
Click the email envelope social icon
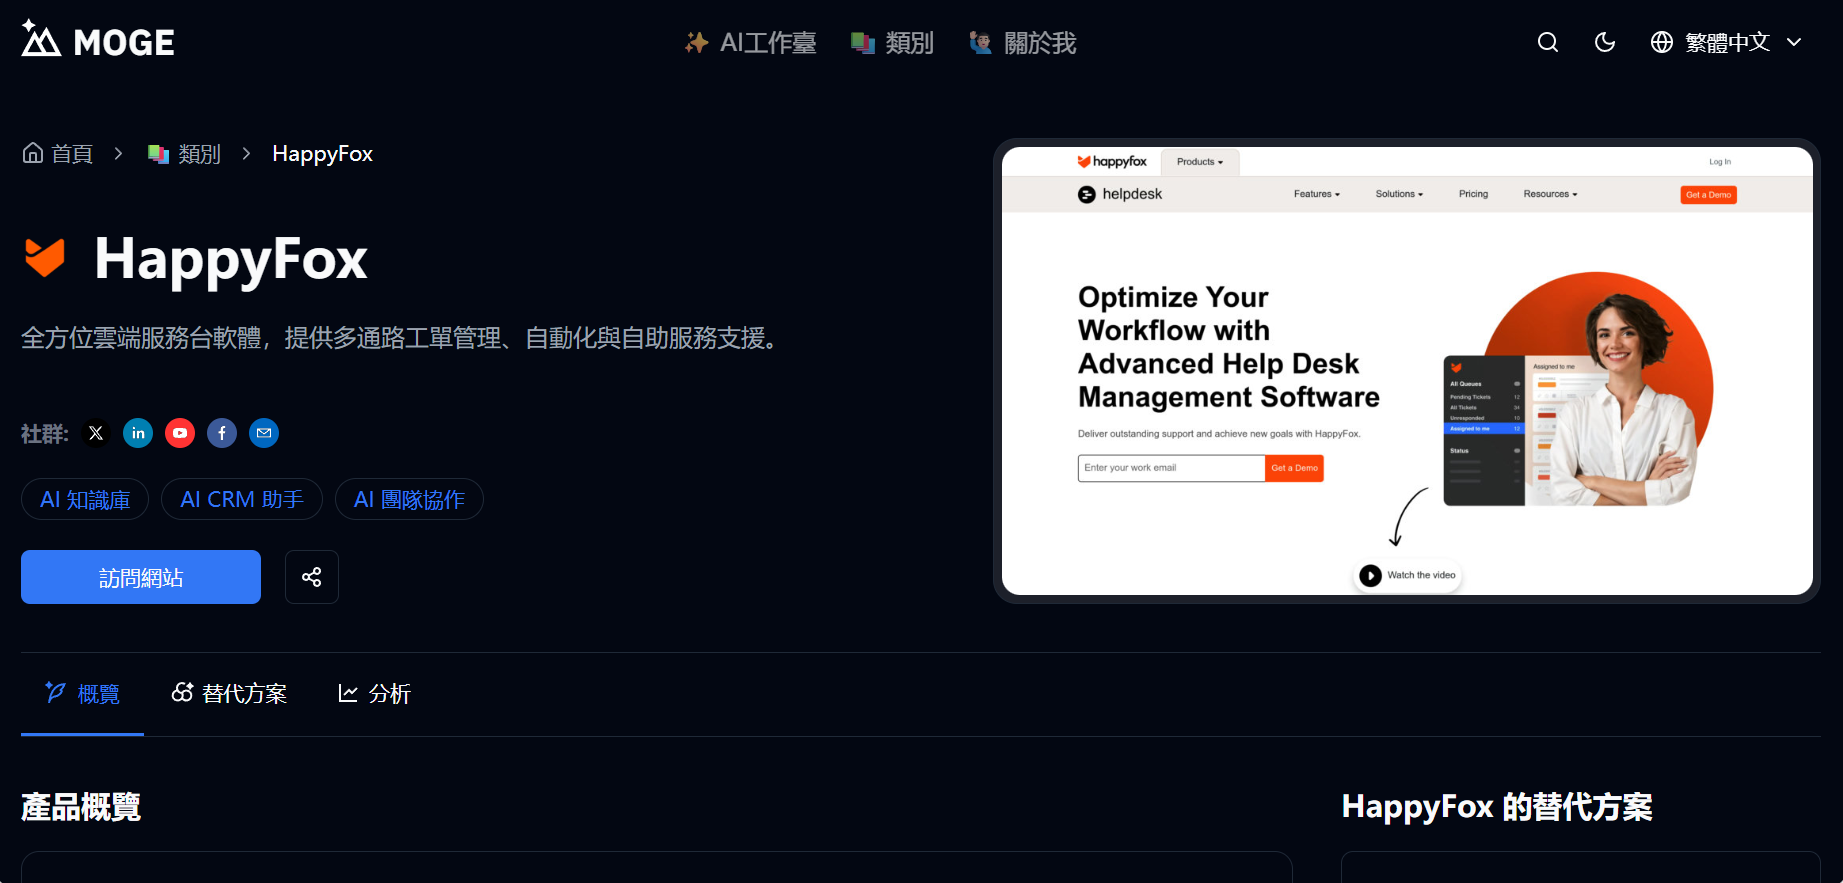264,433
